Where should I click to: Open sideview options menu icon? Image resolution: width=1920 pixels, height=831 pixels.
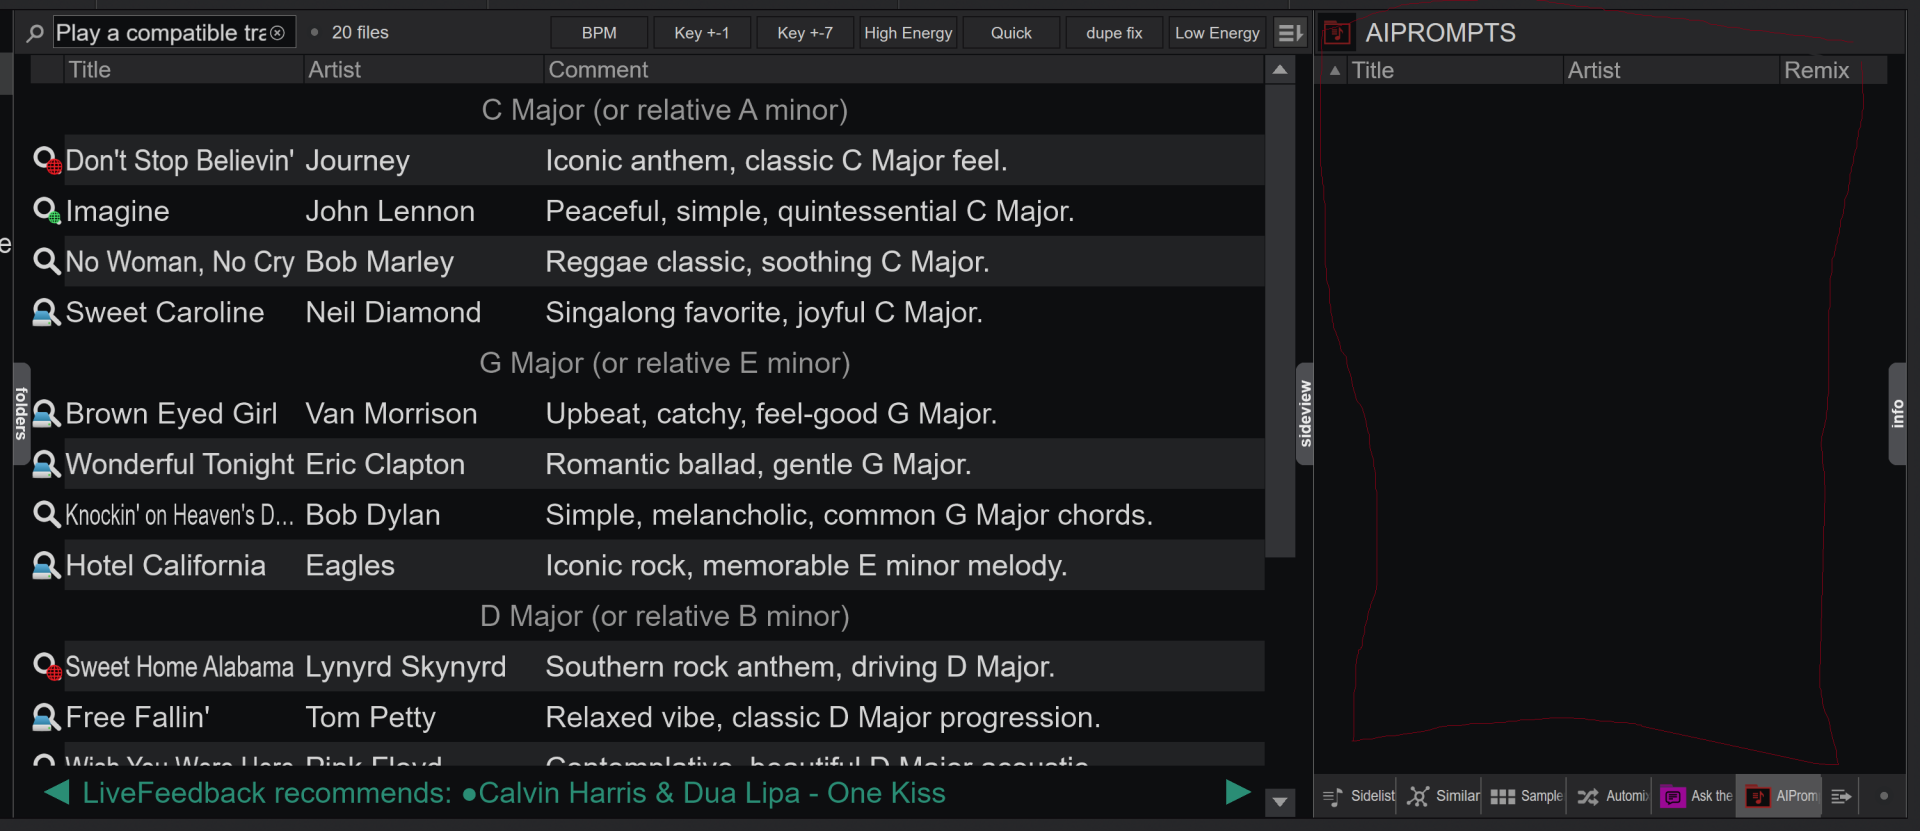pyautogui.click(x=1841, y=796)
